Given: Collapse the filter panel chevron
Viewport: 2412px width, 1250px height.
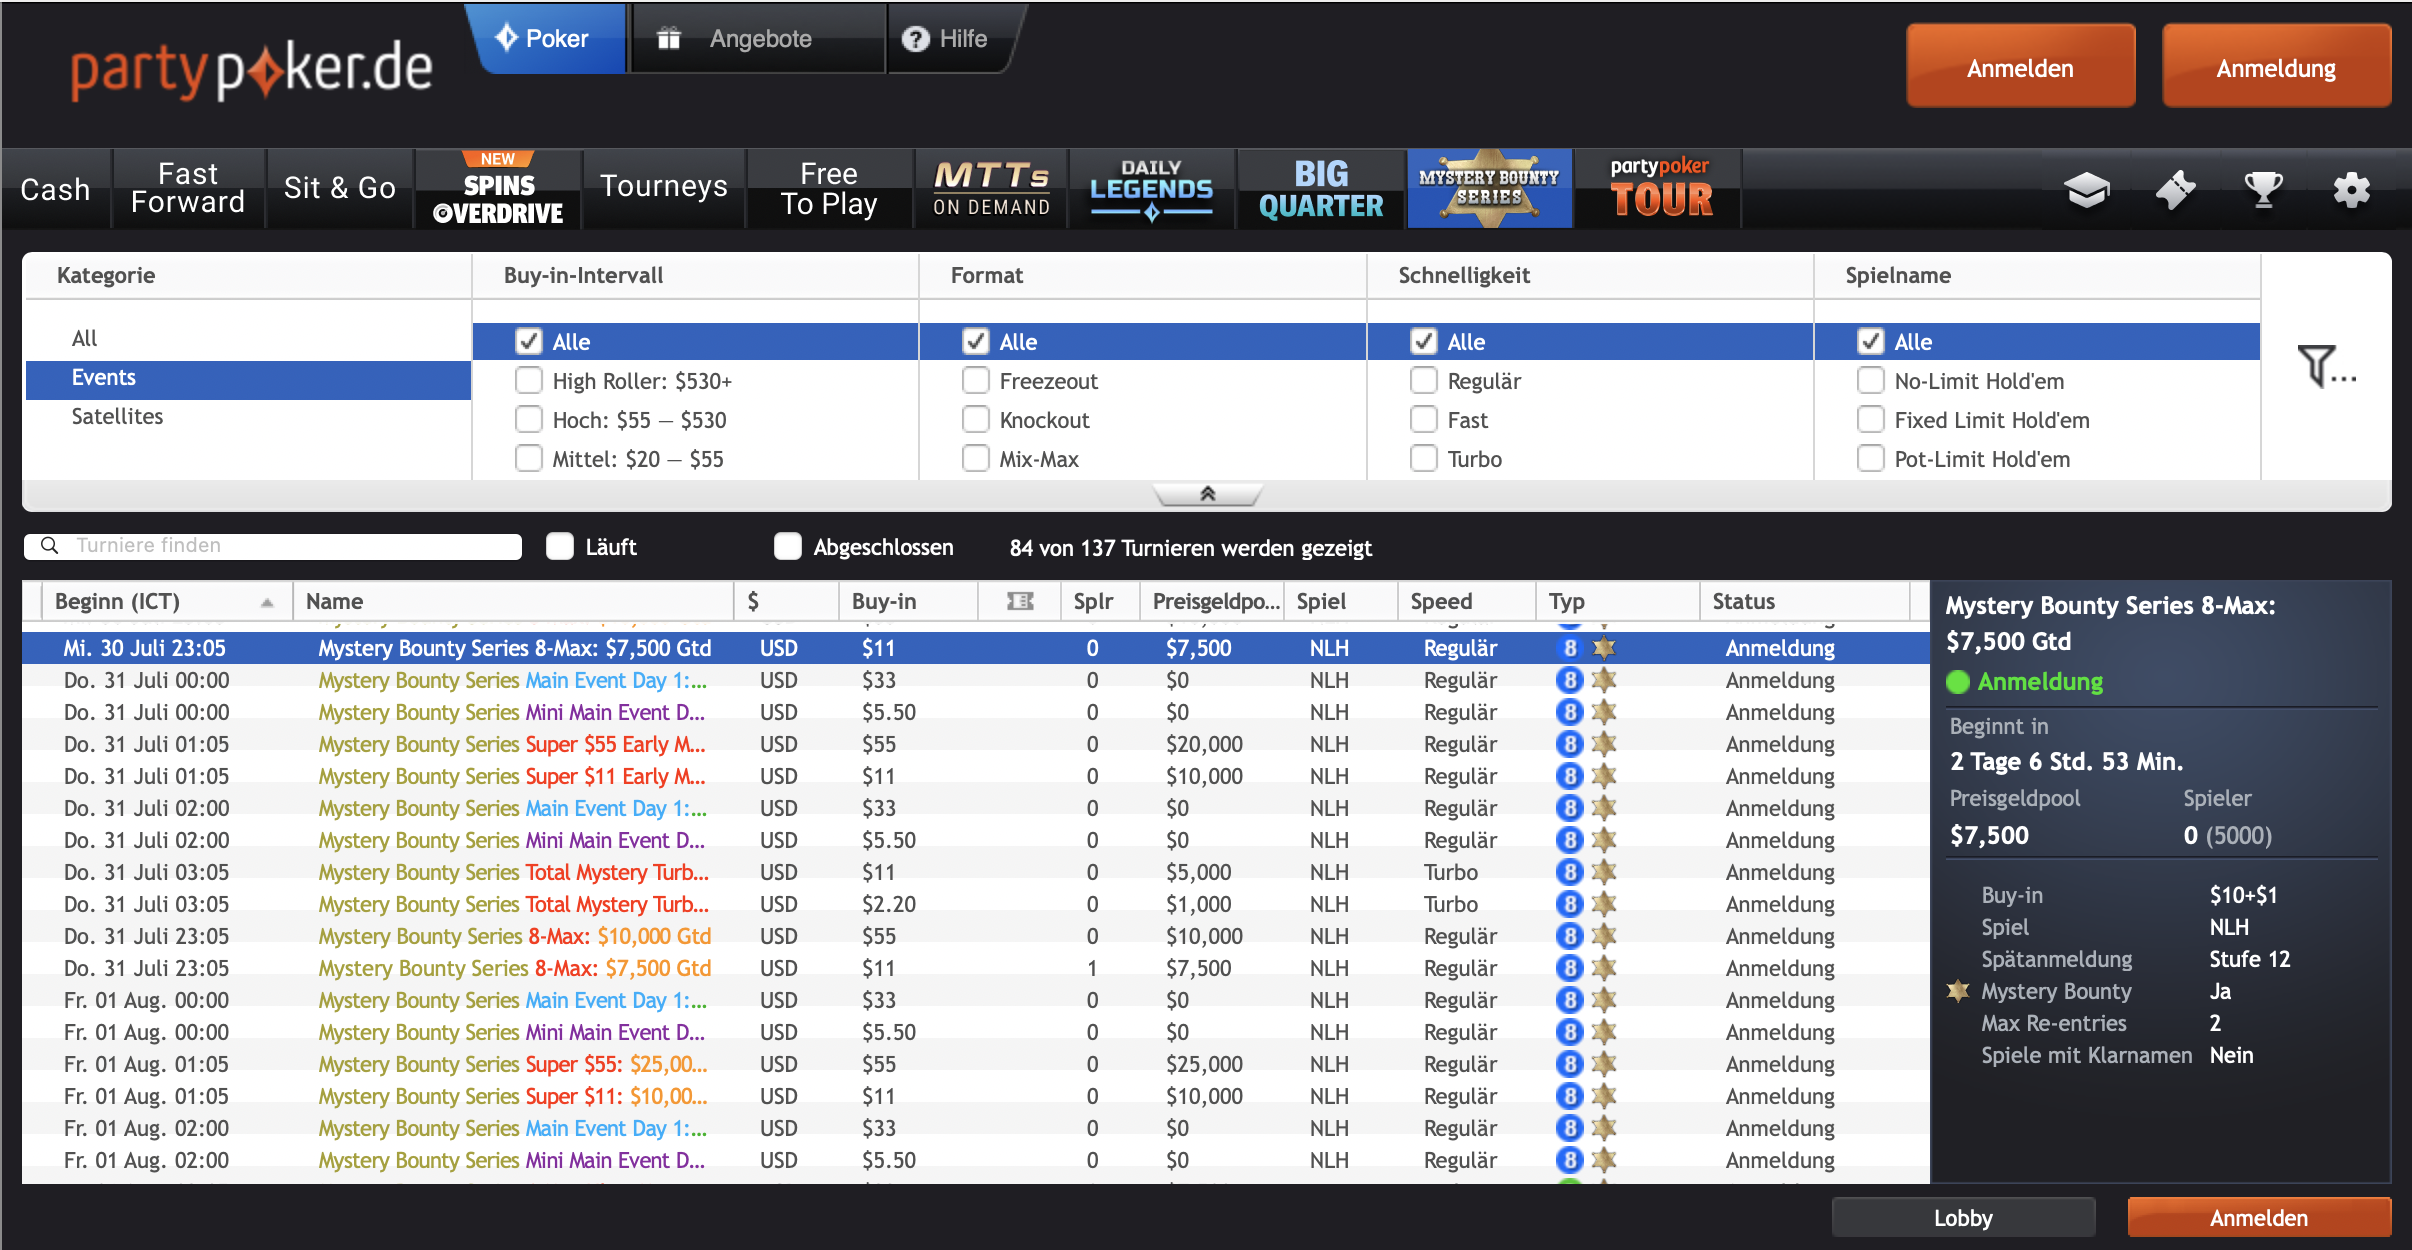Looking at the screenshot, I should coord(1207,494).
